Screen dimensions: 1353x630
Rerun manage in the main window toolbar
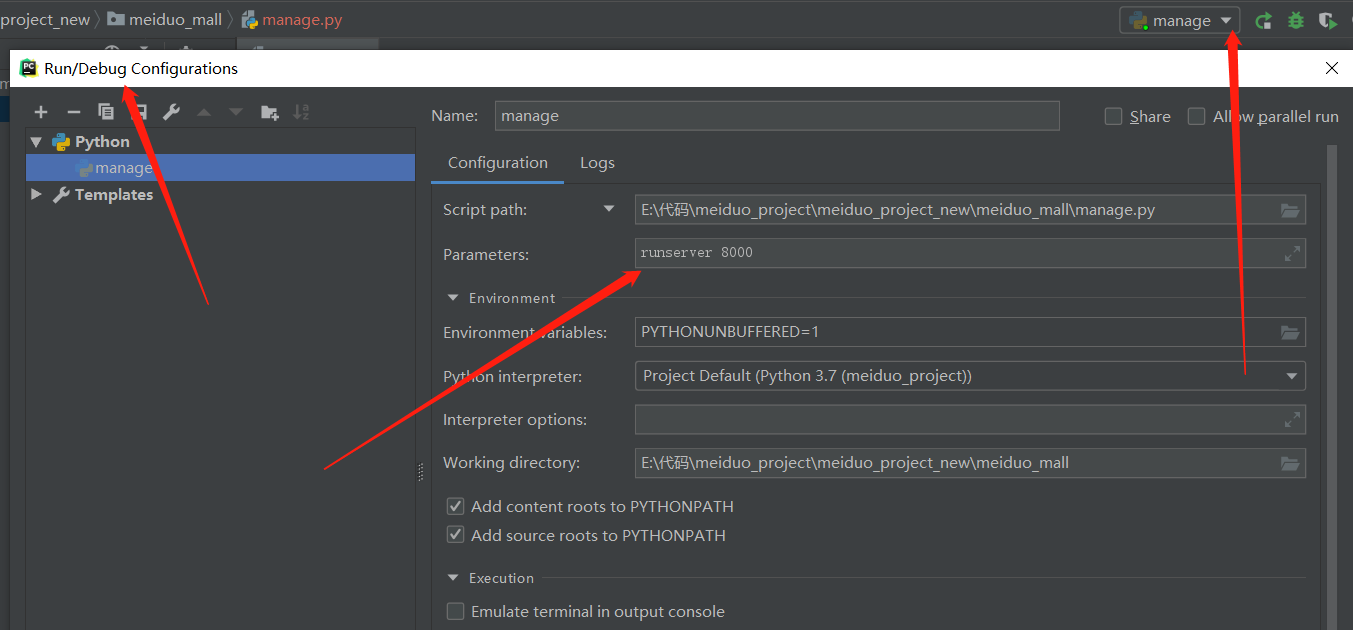coord(1264,20)
